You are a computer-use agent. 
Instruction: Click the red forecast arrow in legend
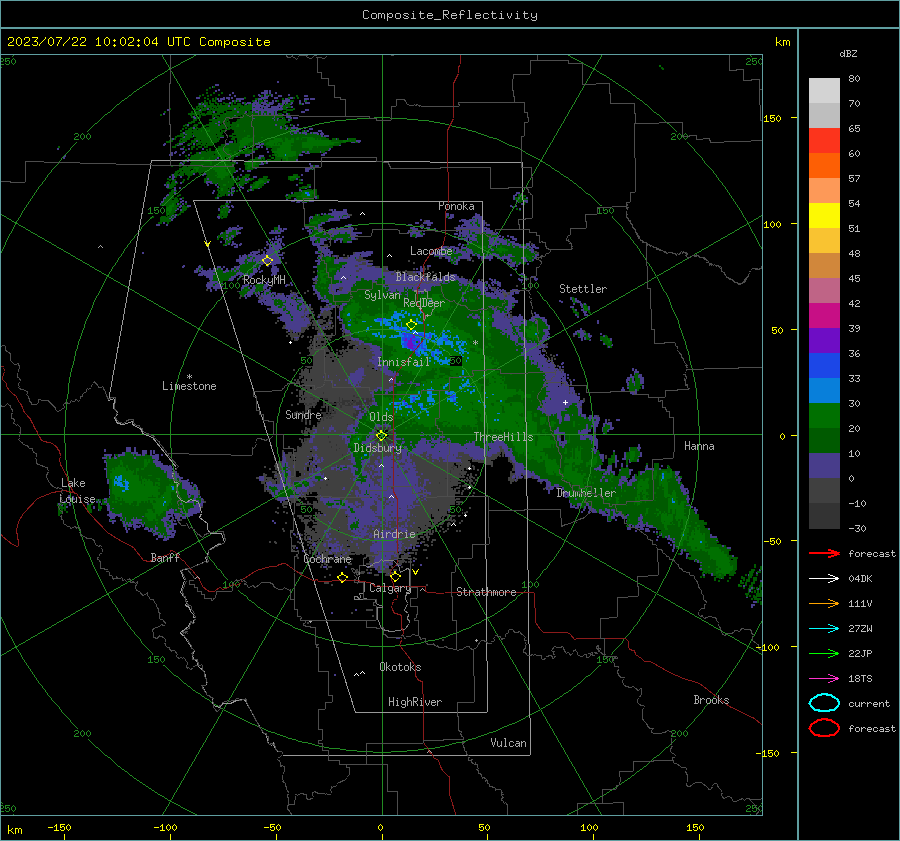pos(824,553)
